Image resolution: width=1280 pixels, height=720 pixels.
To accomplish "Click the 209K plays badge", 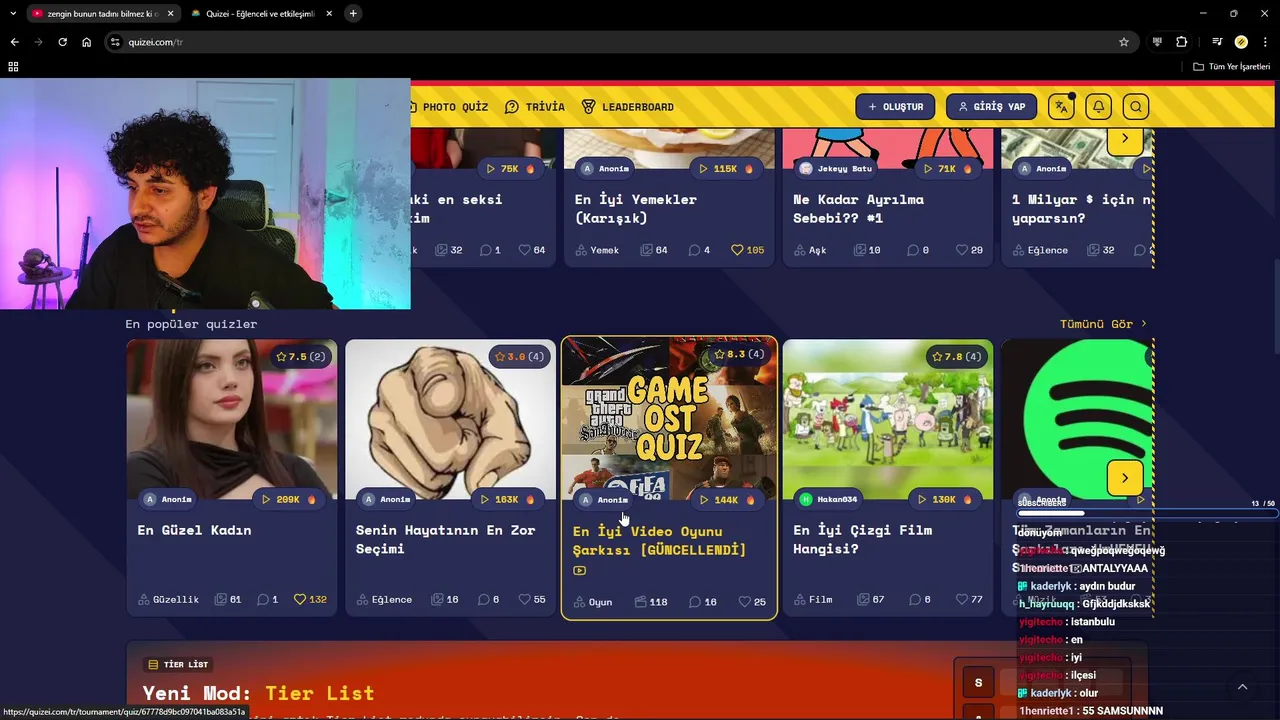I will coord(288,499).
